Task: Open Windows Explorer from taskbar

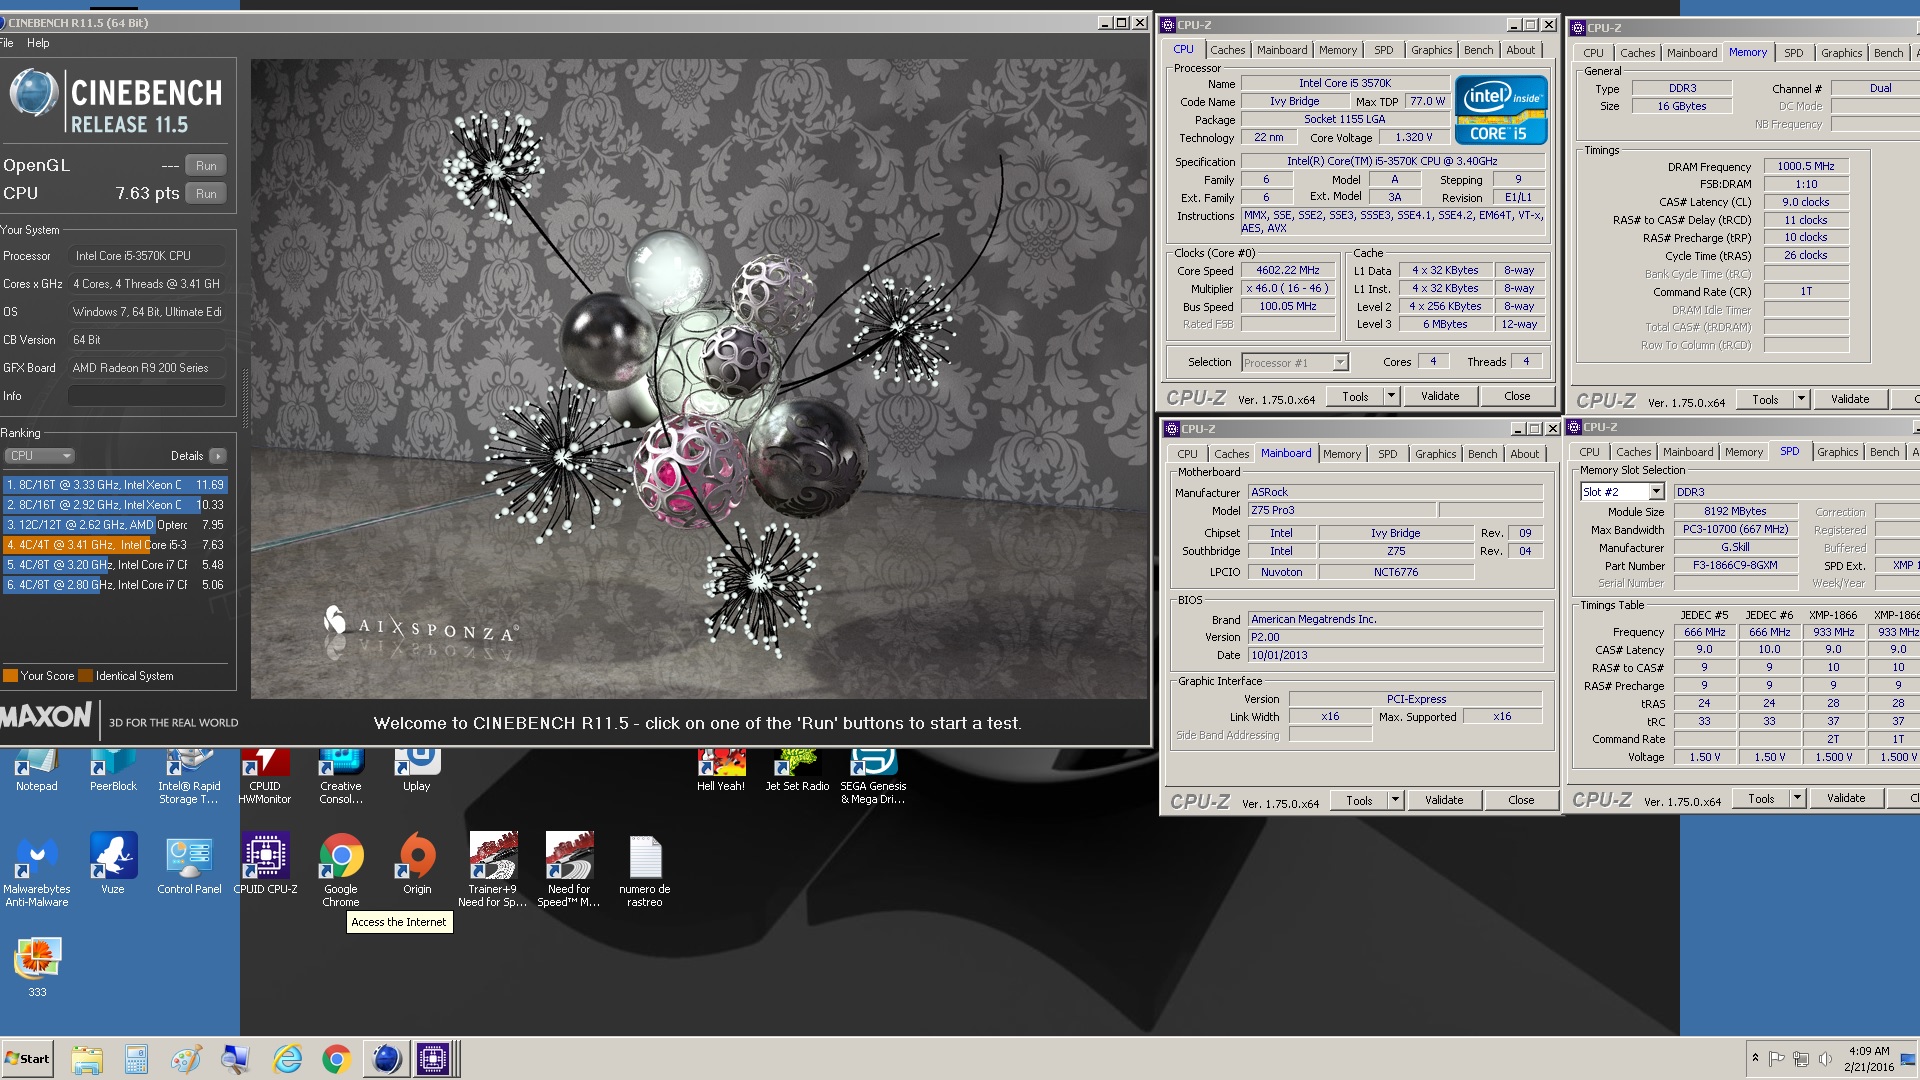Action: 87,1059
